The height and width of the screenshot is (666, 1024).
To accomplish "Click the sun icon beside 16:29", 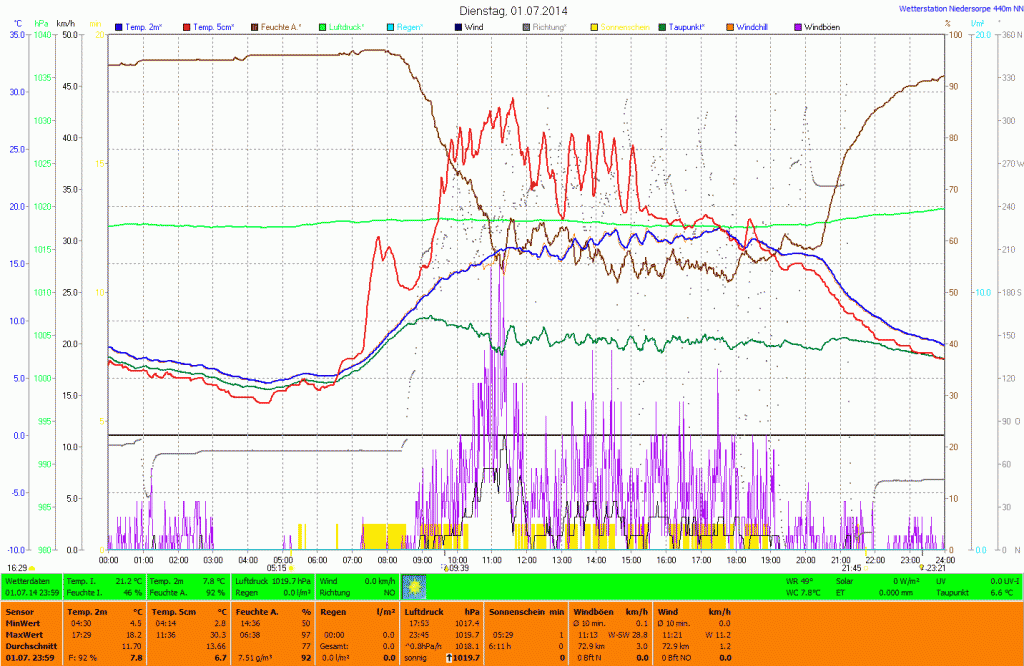I will coord(31,568).
